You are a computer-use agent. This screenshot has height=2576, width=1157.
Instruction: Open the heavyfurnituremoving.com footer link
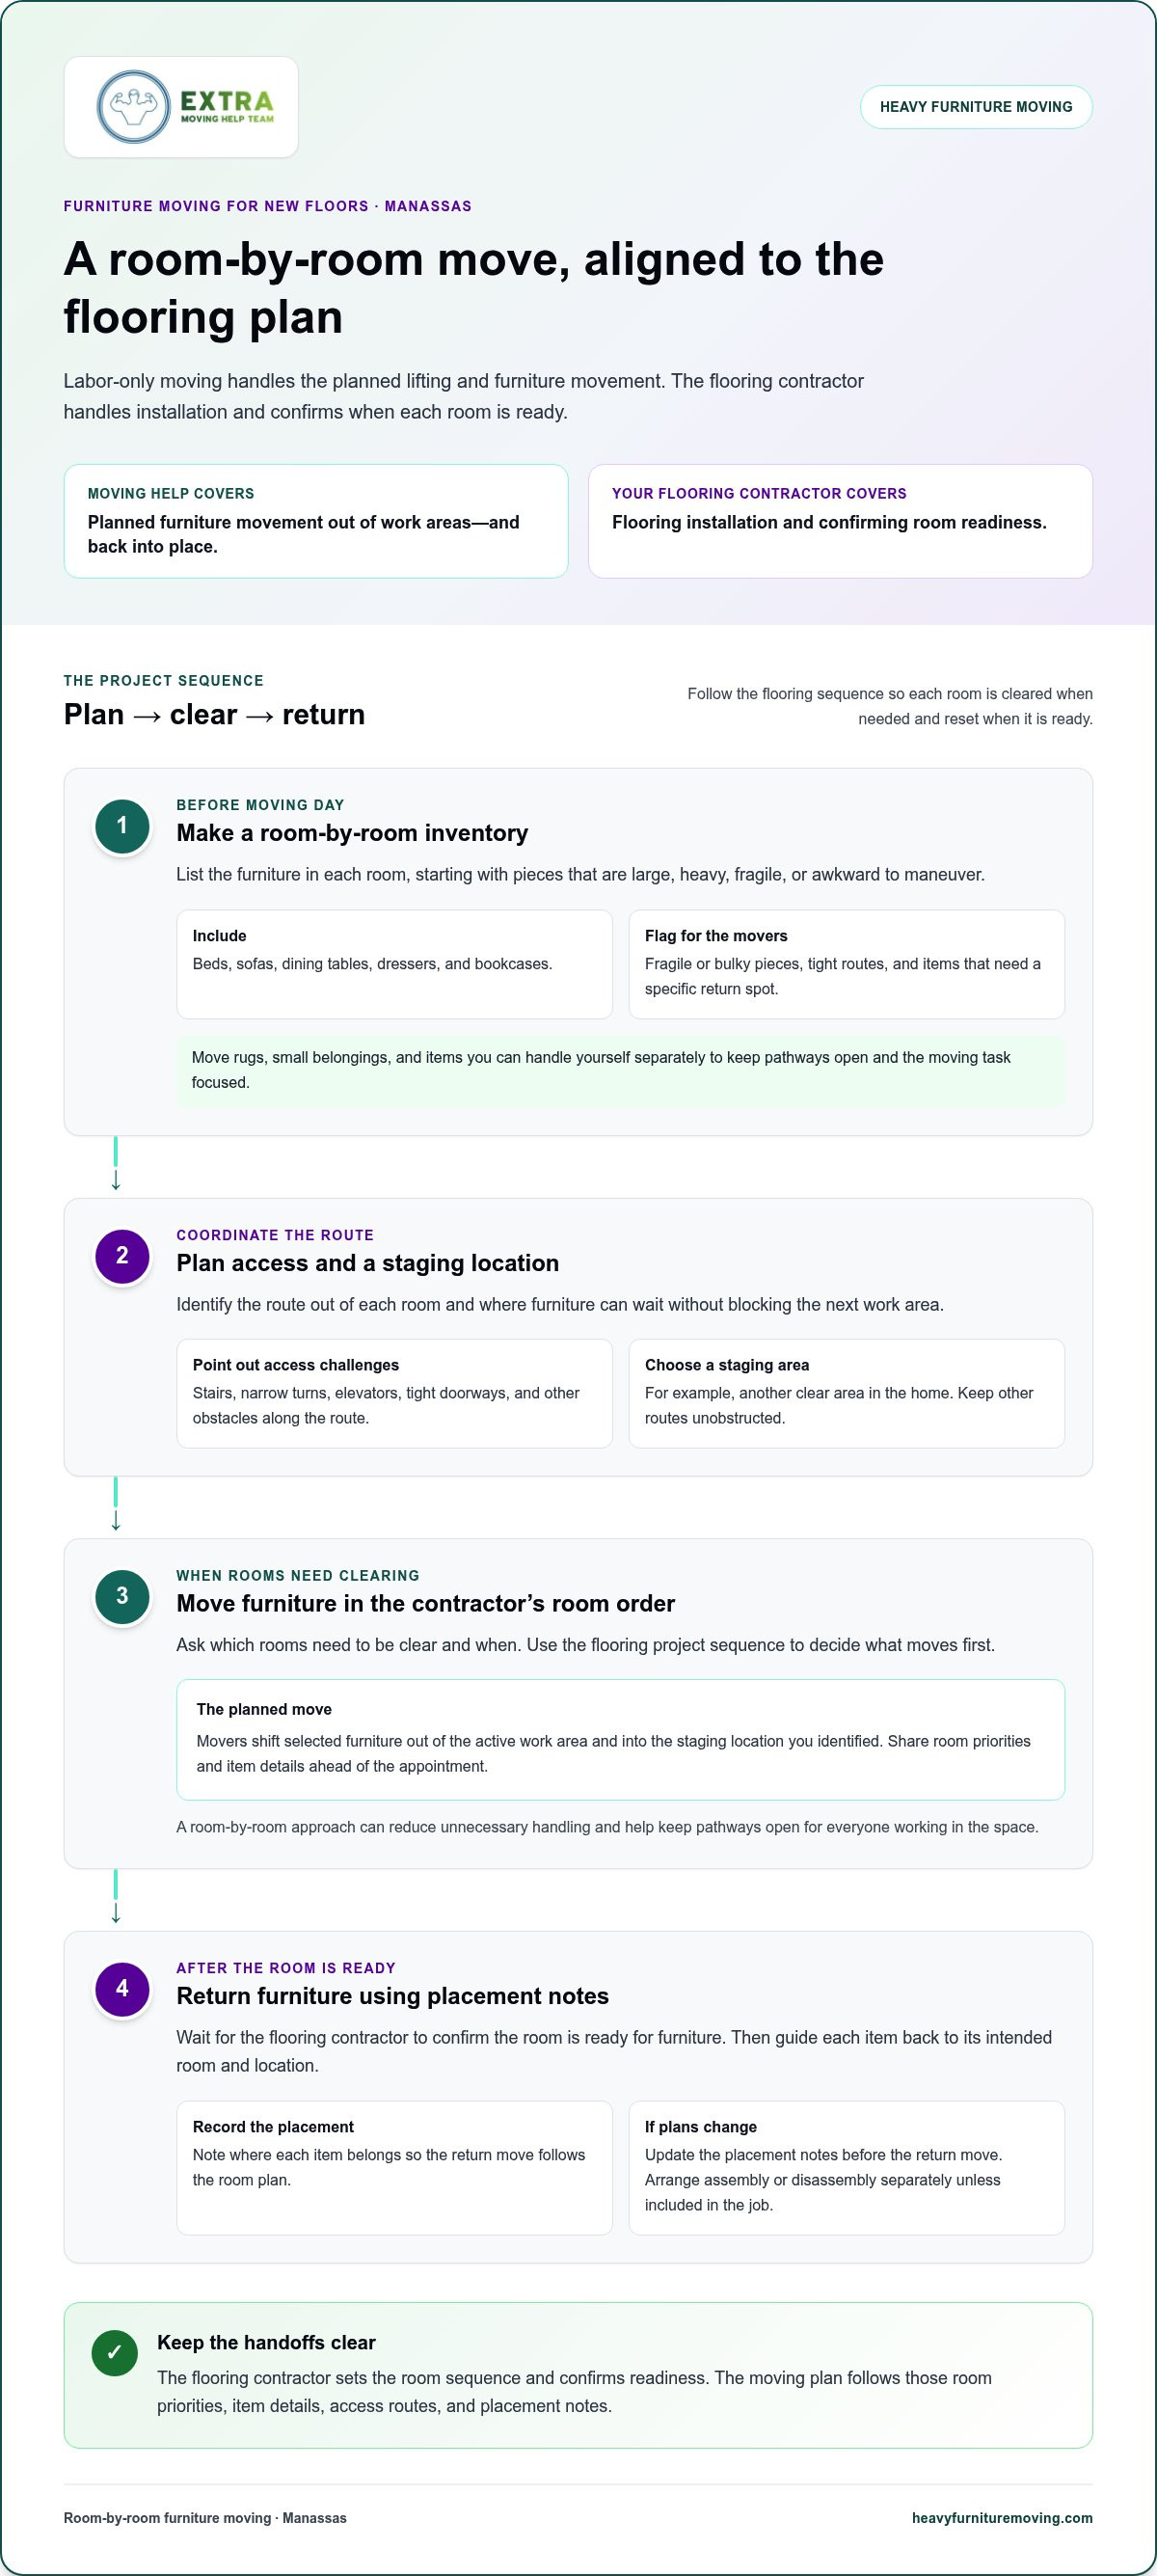(x=1002, y=2518)
